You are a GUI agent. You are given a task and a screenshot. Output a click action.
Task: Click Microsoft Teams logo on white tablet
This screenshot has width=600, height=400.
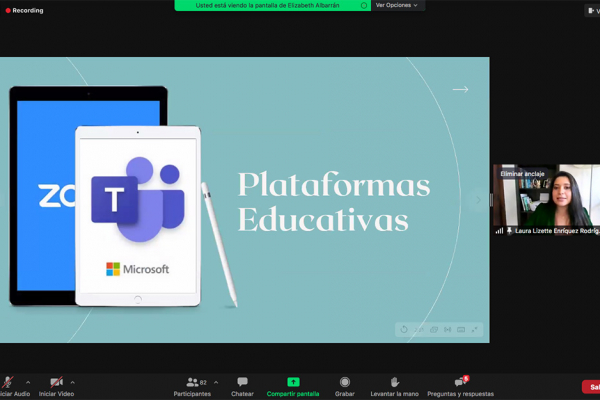[138, 199]
